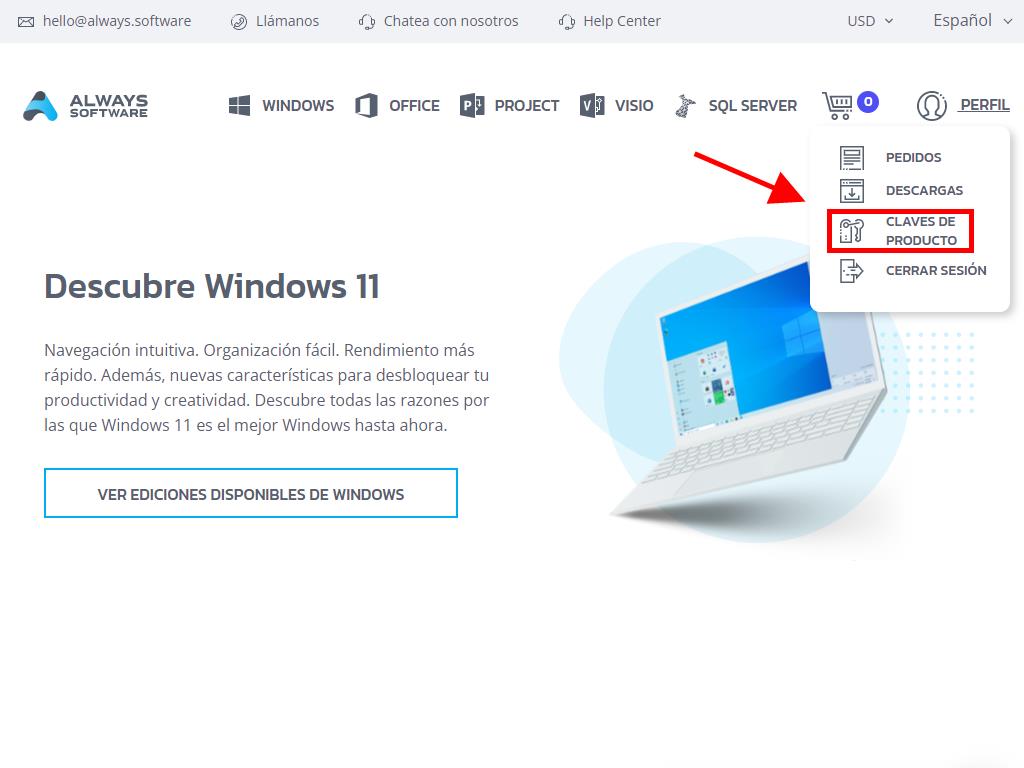Open the Visio products menu
The height and width of the screenshot is (768, 1024).
(x=617, y=106)
